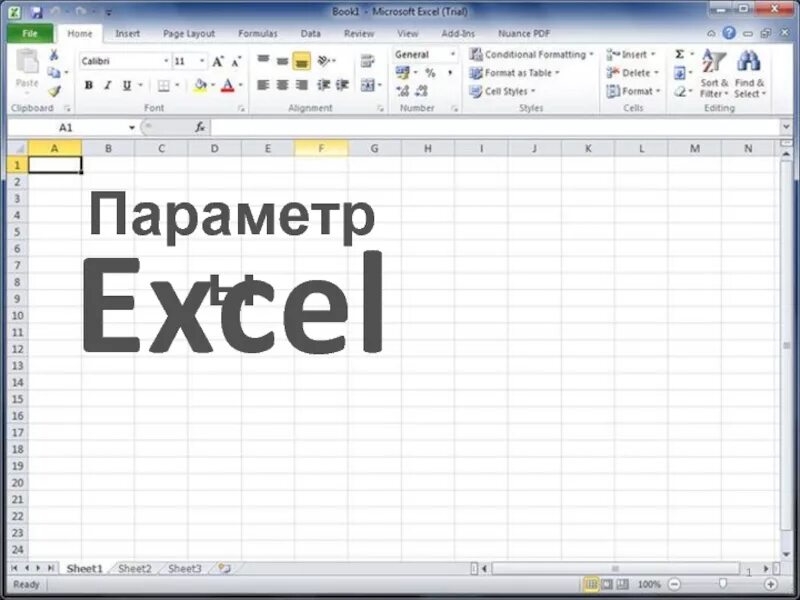Viewport: 800px width, 600px height.
Task: Toggle Bottom Align highlighted button
Action: point(302,61)
